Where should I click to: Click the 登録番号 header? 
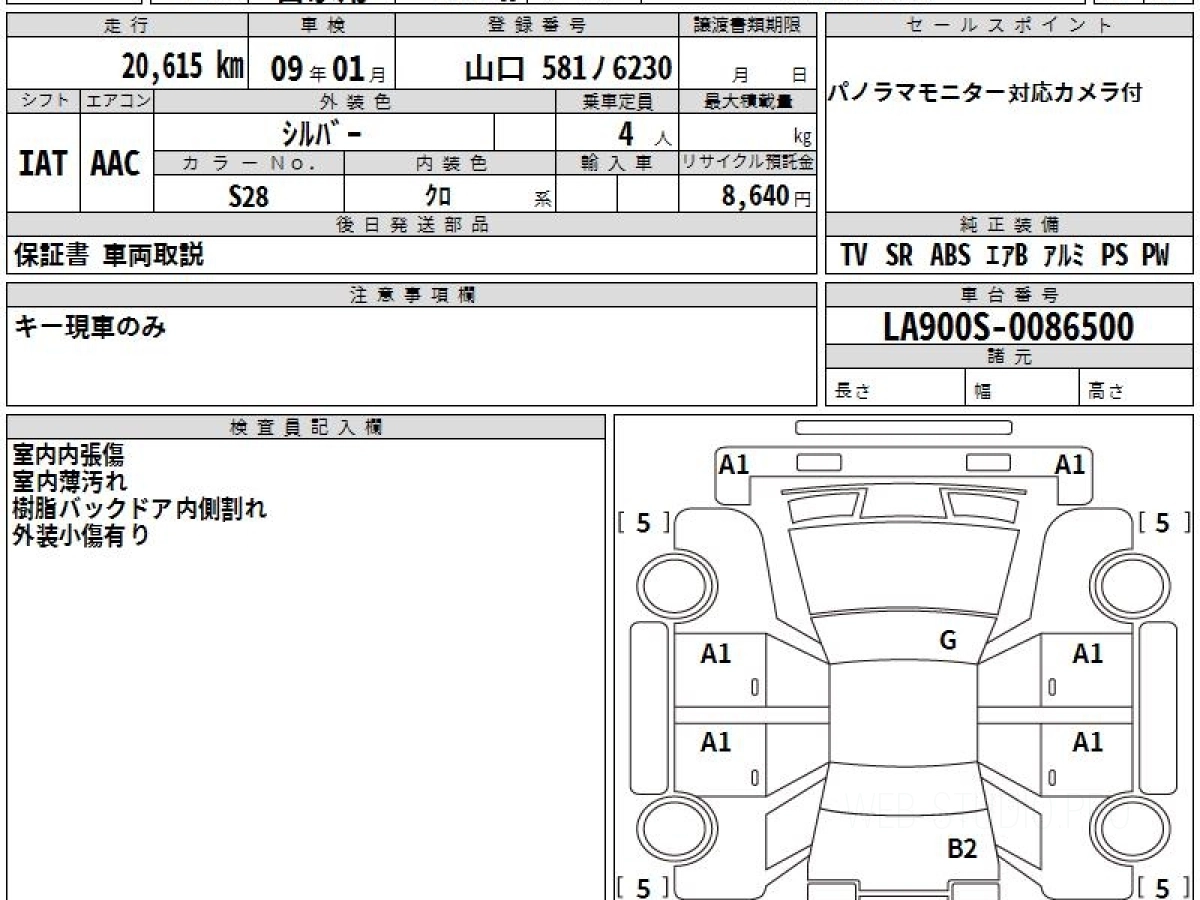click(537, 26)
